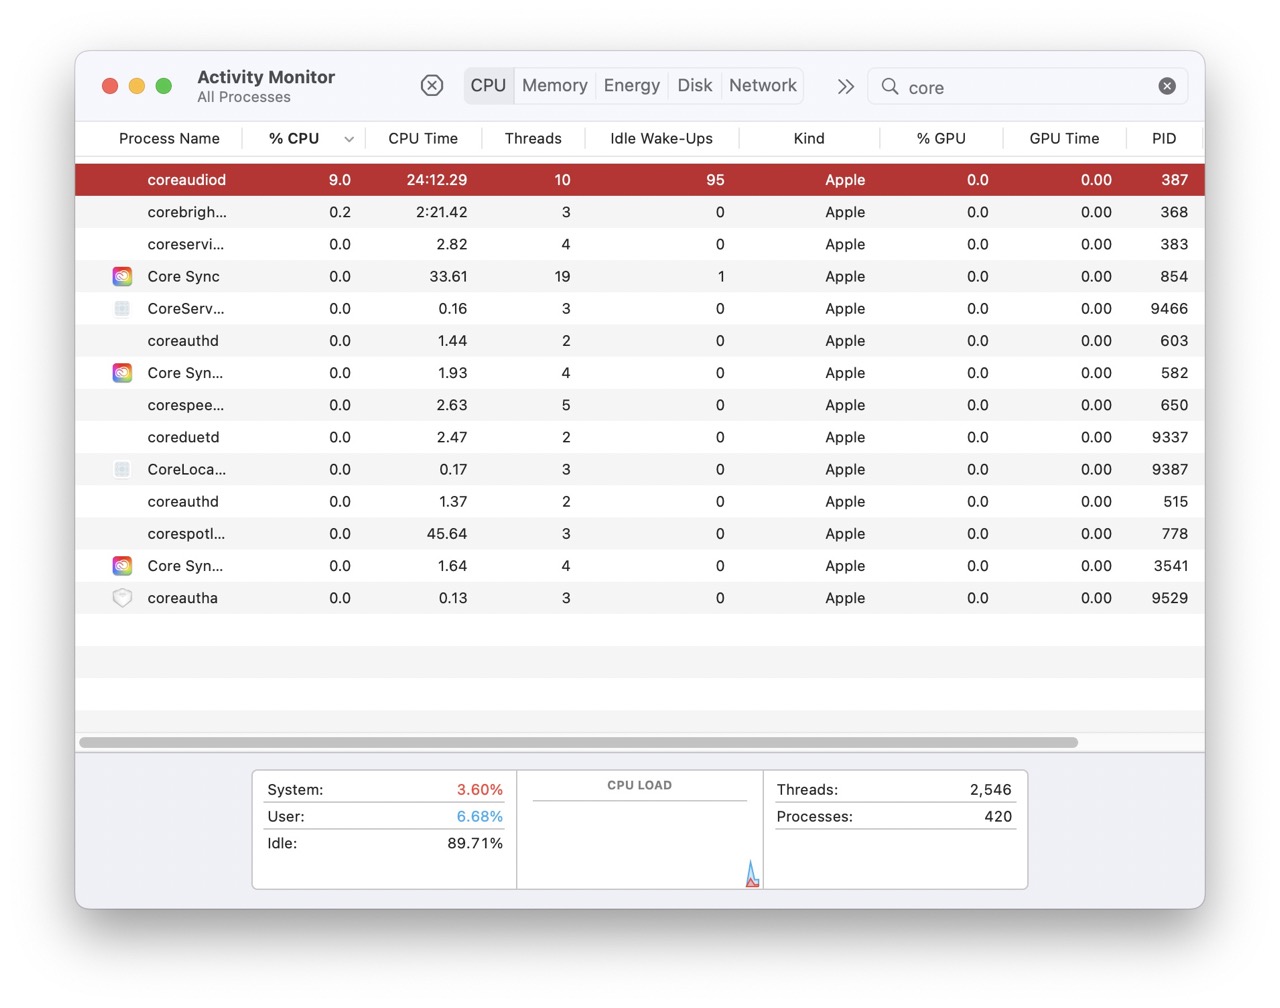
Task: Click the shield icon next to coreautha
Action: 122,598
